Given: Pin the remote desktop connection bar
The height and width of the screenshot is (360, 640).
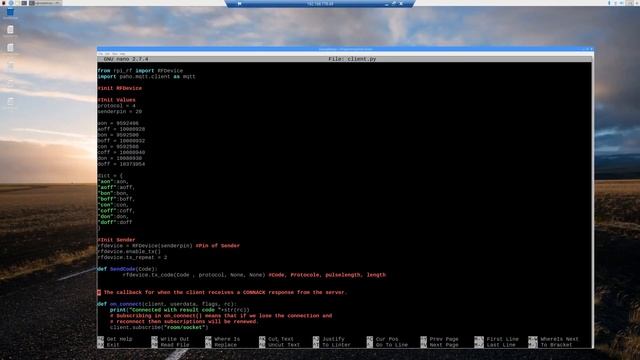Looking at the screenshot, I should (x=240, y=4).
